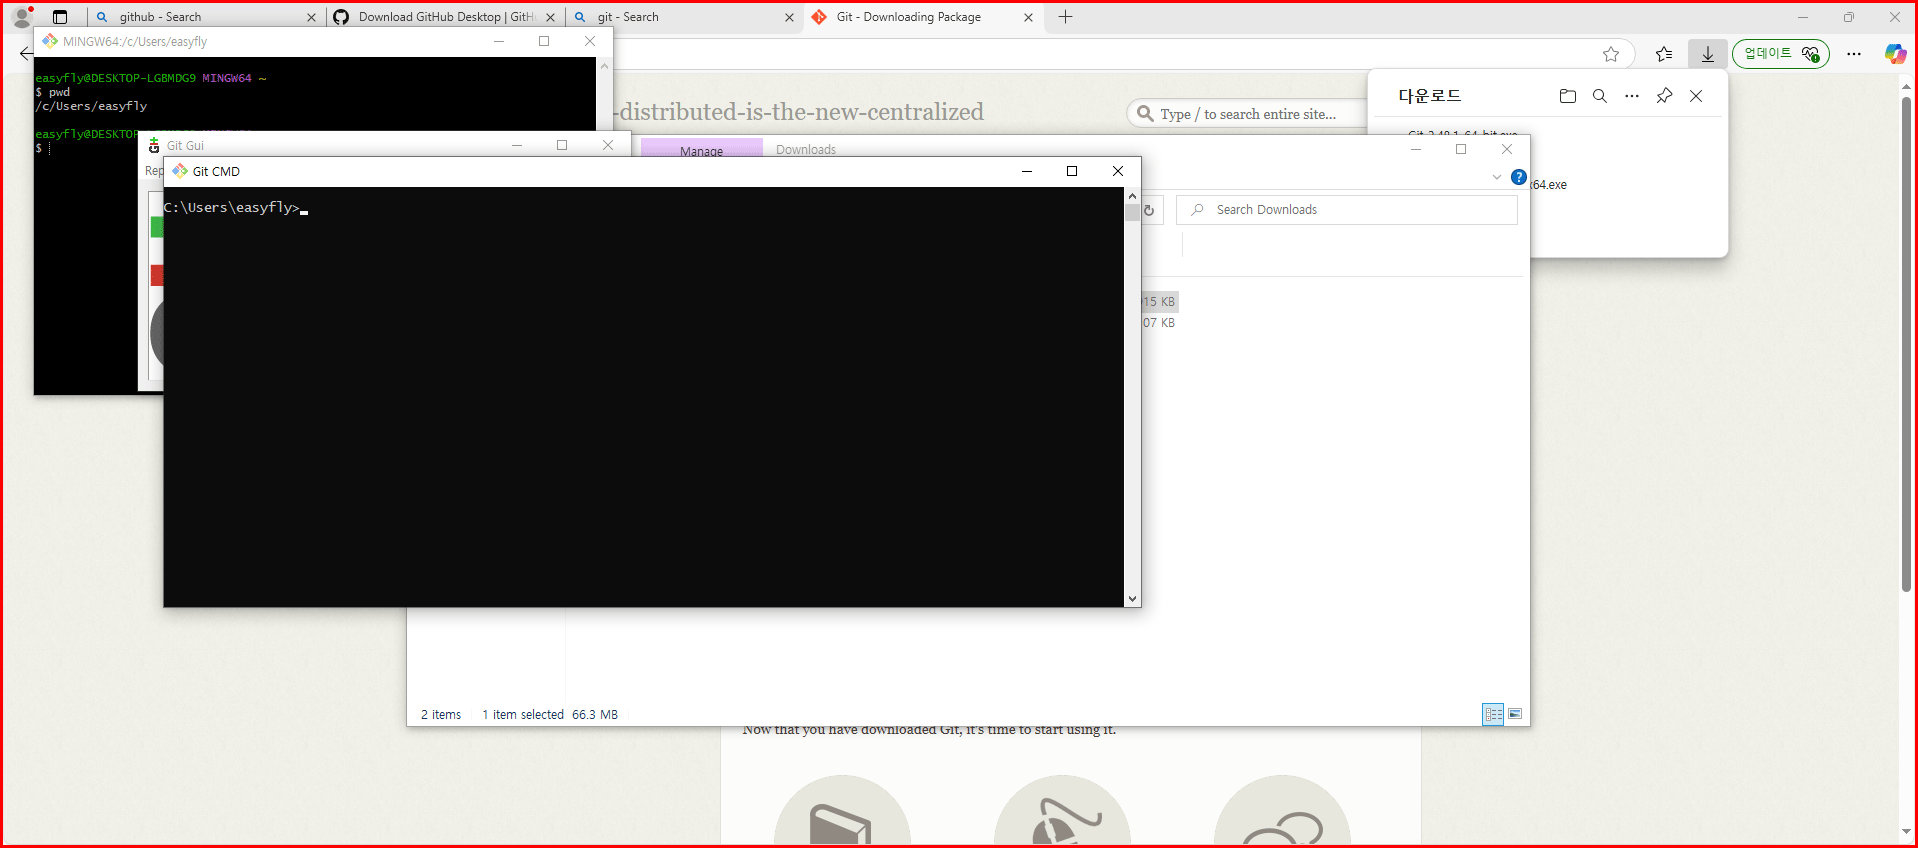Maximize the MINGW64 Git Bash window
Image resolution: width=1918 pixels, height=848 pixels.
(544, 41)
